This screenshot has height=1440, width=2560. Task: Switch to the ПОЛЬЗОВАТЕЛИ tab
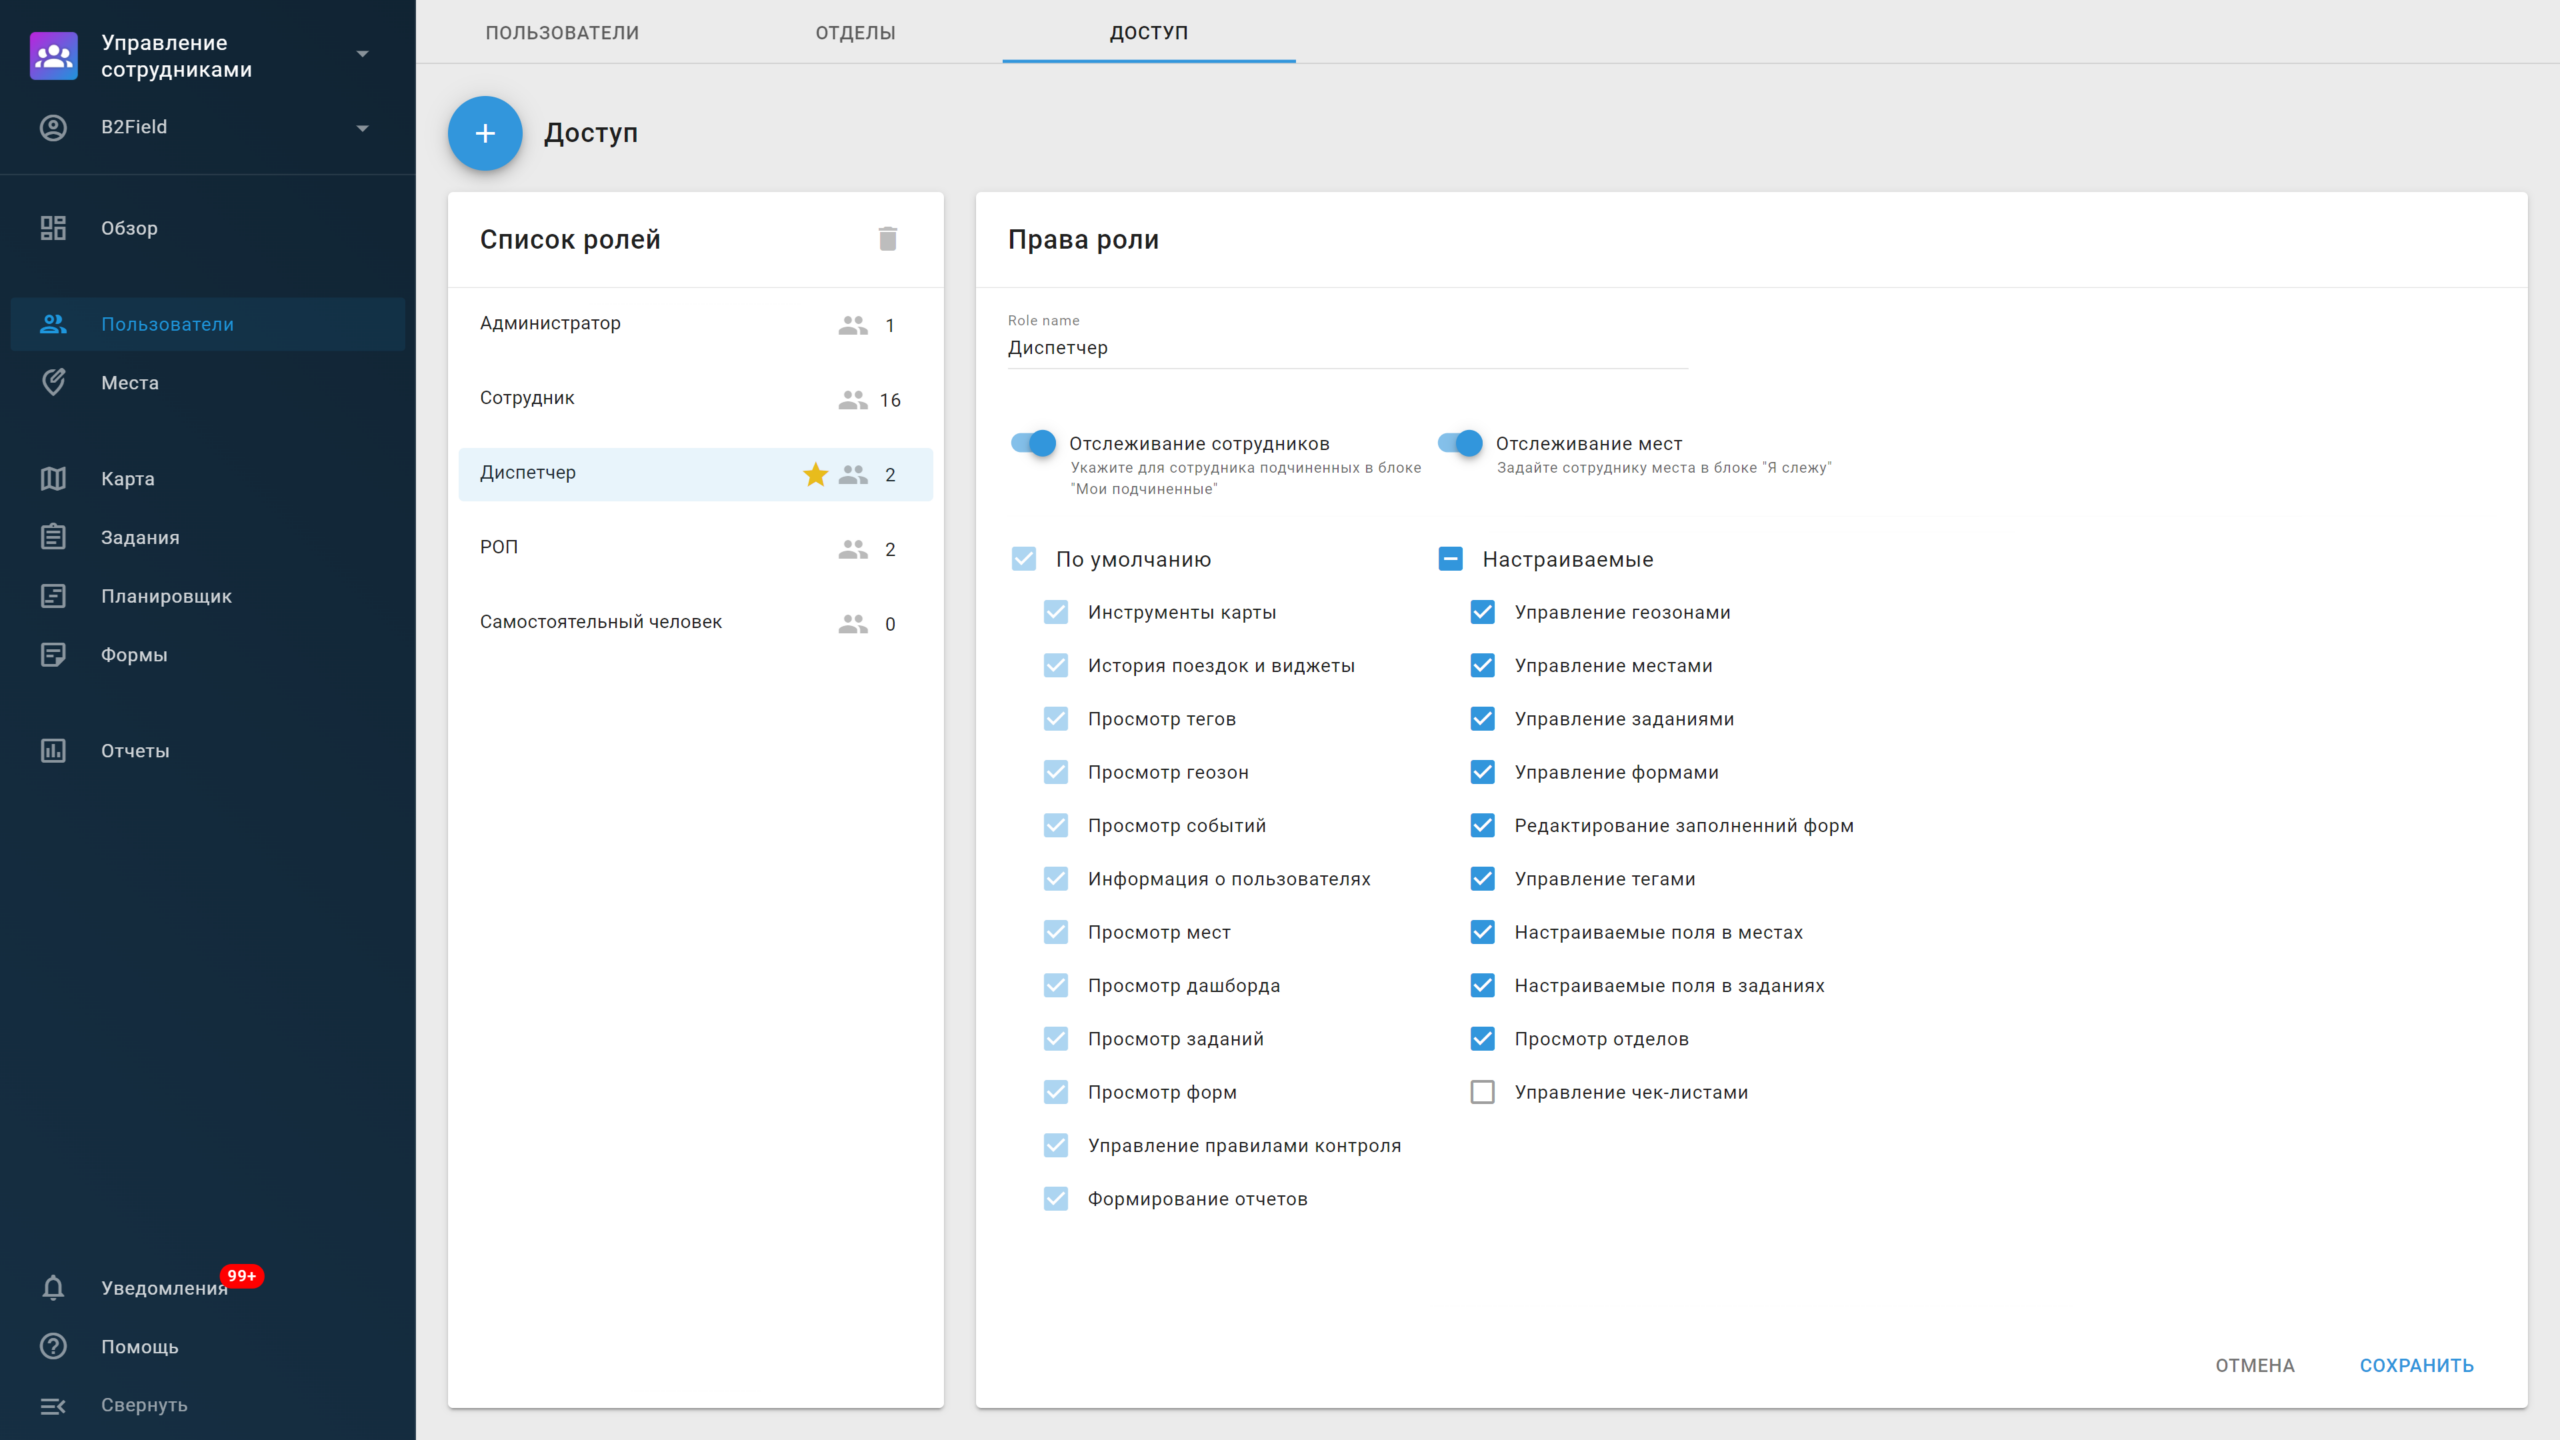(562, 32)
